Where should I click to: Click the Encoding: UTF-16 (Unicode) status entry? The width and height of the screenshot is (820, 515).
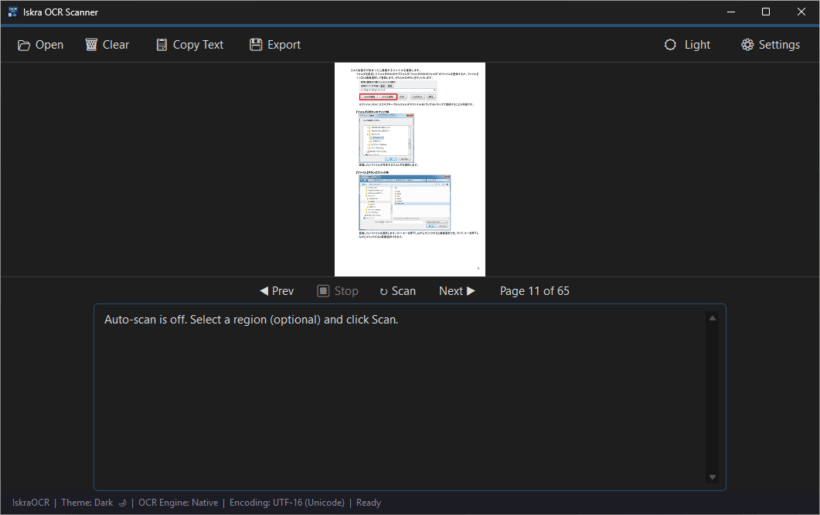click(x=287, y=502)
